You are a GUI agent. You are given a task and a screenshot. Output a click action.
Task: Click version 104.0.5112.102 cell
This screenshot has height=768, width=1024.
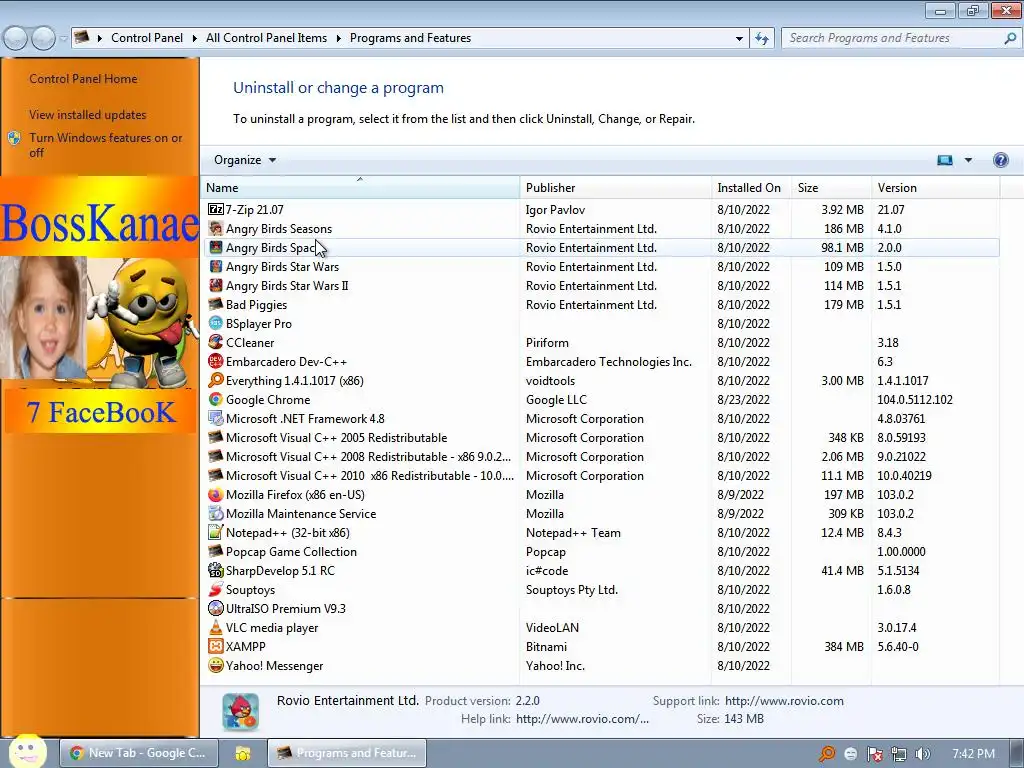(x=914, y=400)
